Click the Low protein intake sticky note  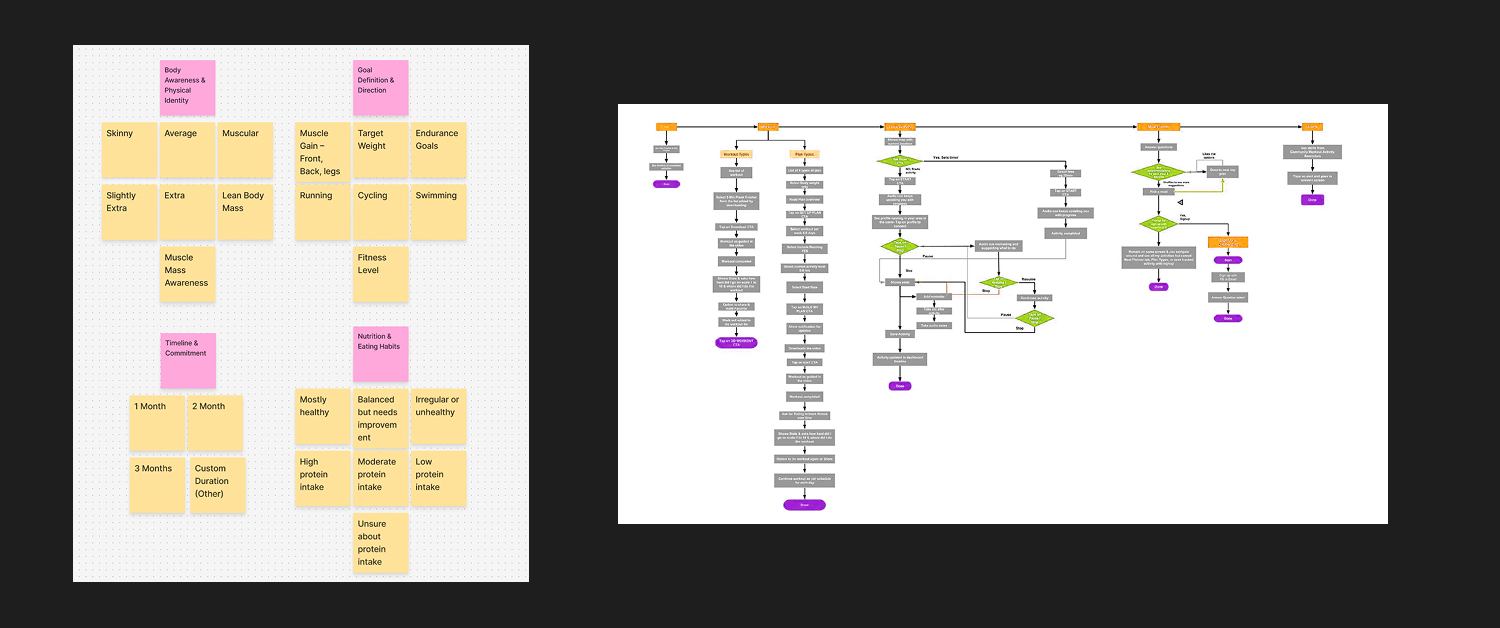[x=438, y=478]
